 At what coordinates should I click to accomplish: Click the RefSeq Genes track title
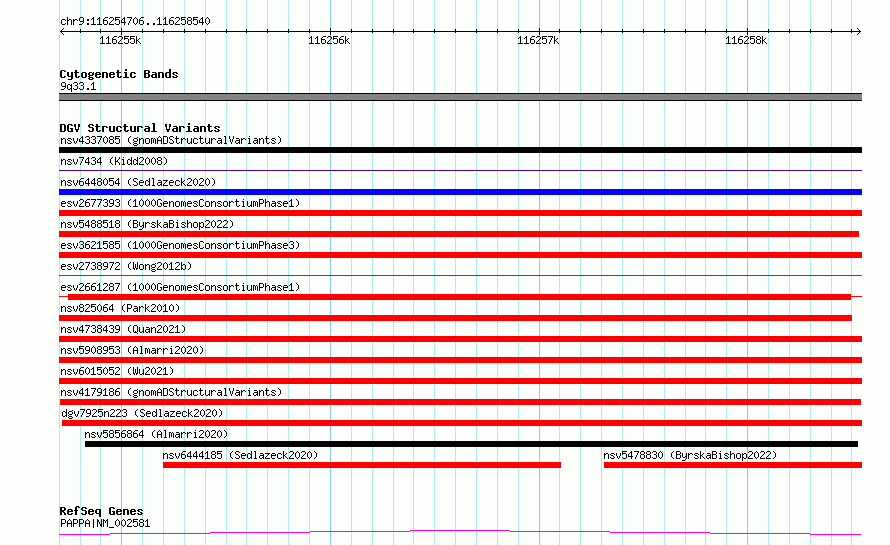click(x=101, y=512)
